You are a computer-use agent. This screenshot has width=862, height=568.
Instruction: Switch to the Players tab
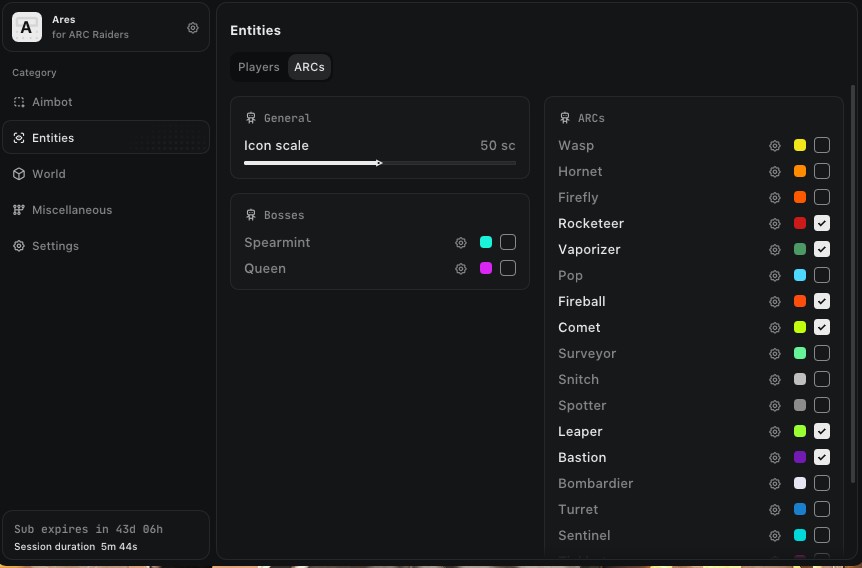click(x=258, y=67)
